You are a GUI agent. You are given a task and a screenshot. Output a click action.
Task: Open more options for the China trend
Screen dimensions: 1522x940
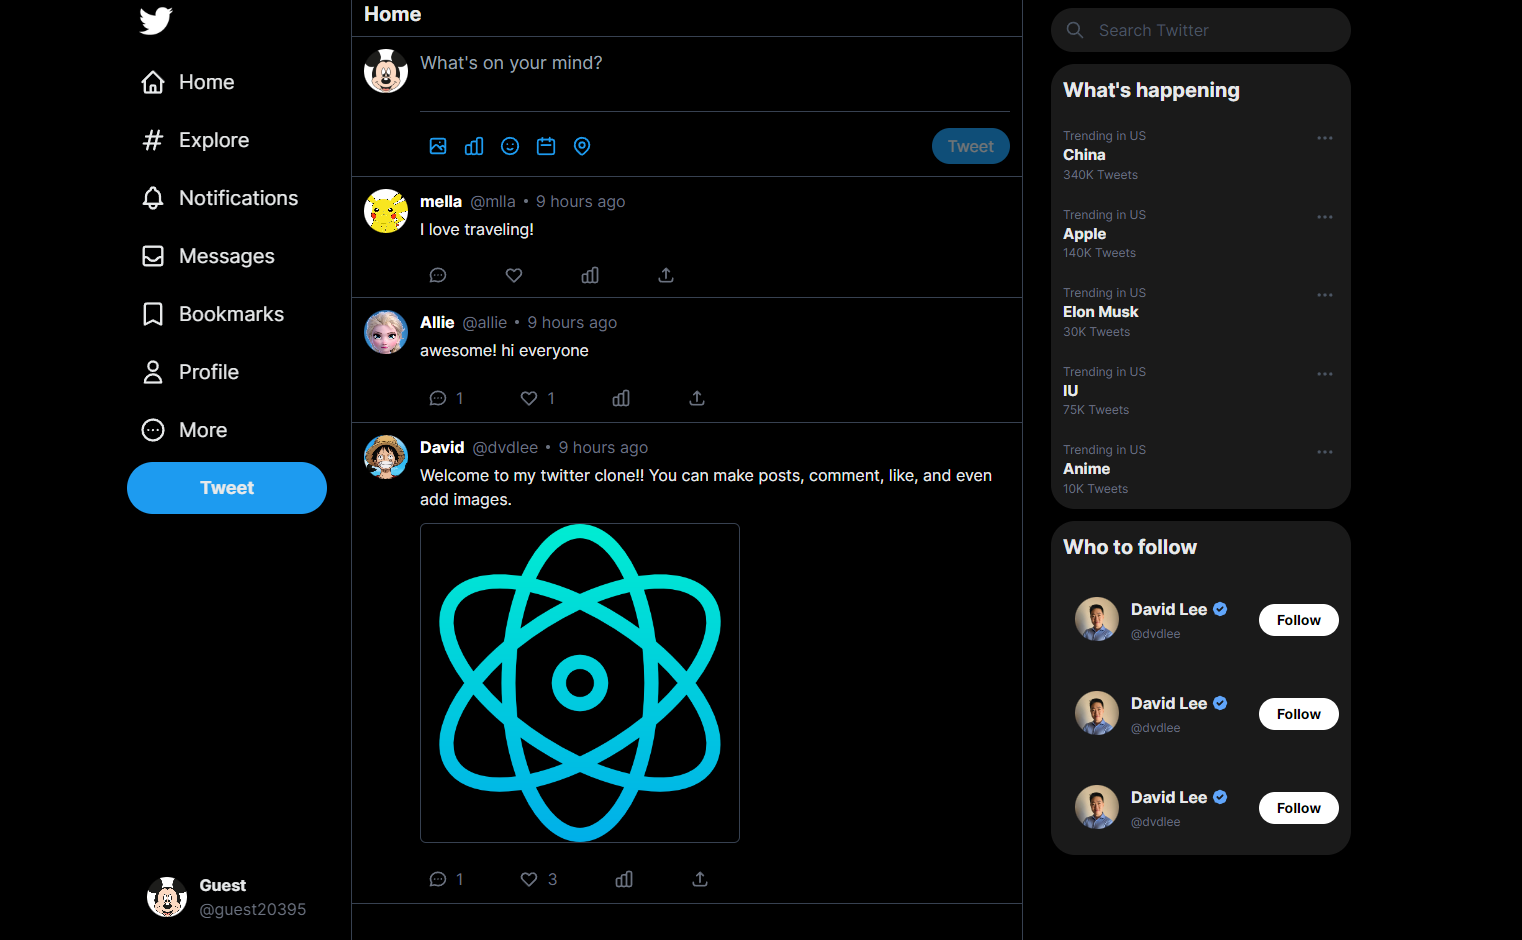1325,137
